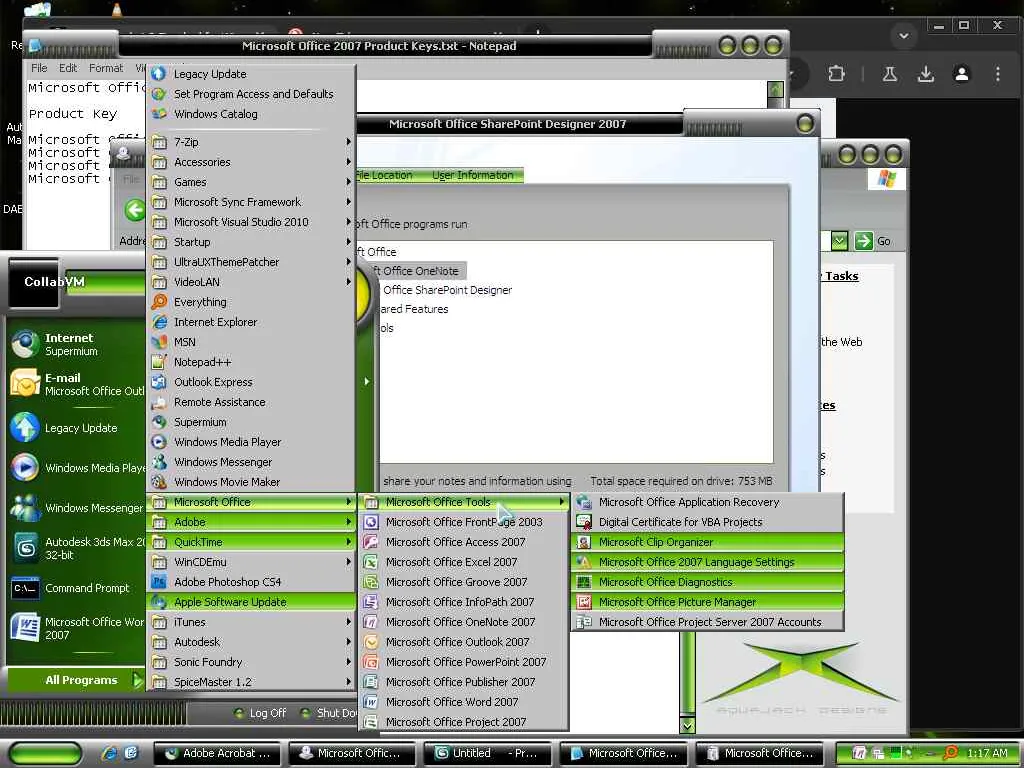The width and height of the screenshot is (1024, 768).
Task: Launch Remote Assistance
Action: (251, 402)
